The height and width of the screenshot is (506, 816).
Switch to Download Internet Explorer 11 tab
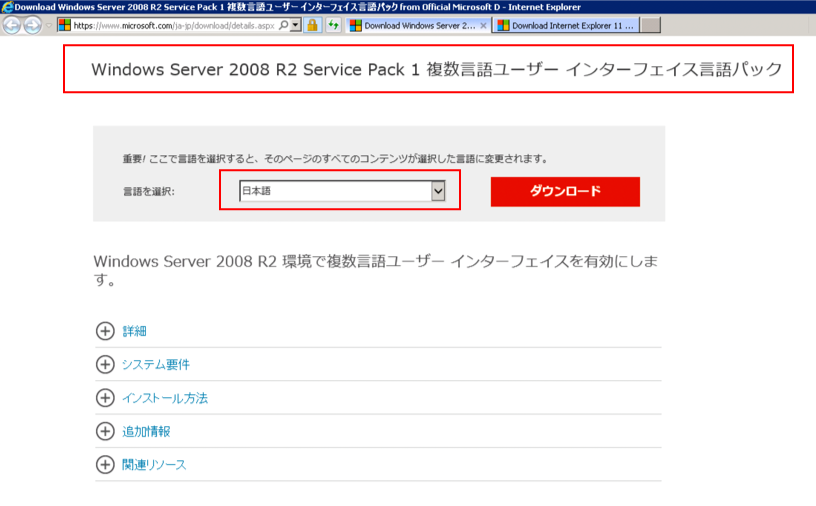pos(566,26)
